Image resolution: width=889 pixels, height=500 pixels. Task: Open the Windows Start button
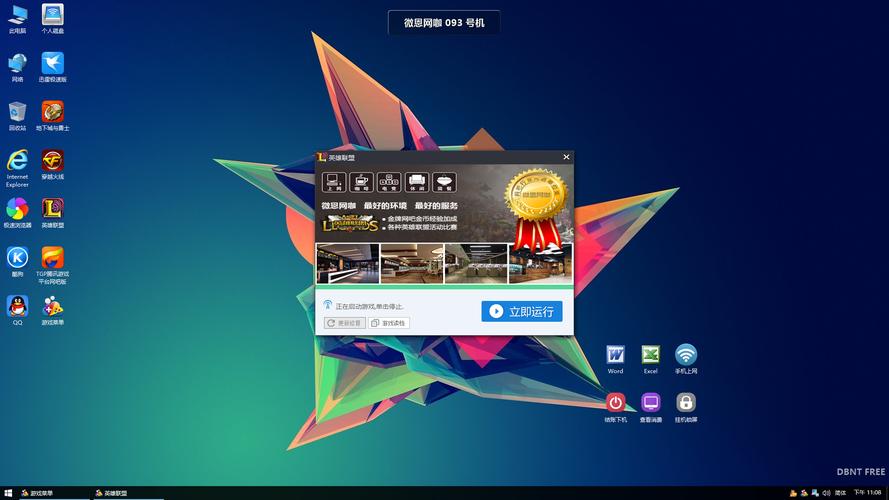click(x=8, y=493)
